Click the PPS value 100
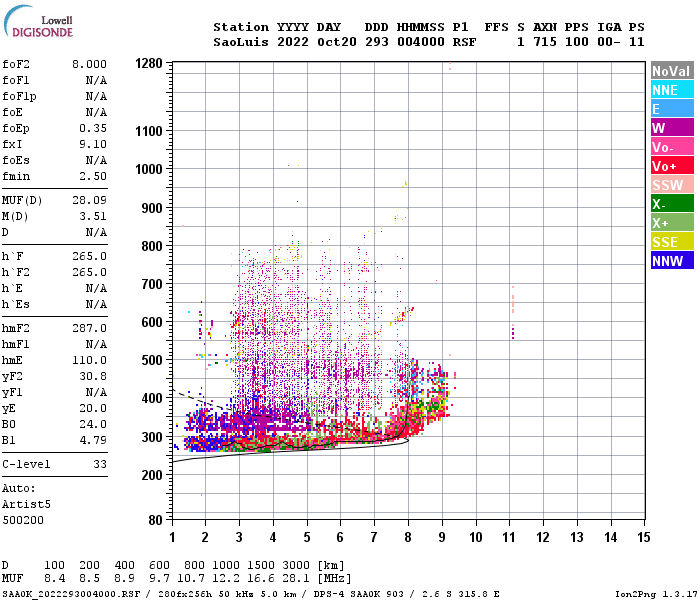Viewport: 700px width, 600px height. tap(577, 42)
